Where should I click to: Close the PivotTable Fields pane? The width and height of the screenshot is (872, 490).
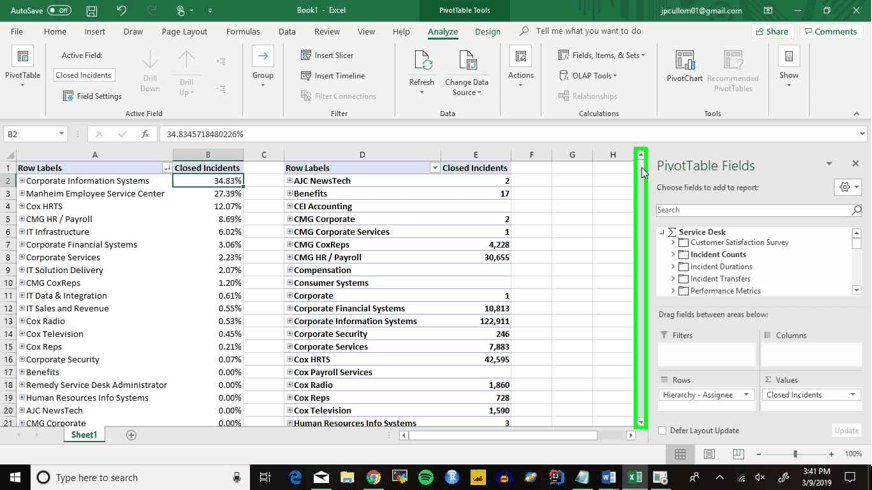pyautogui.click(x=855, y=164)
